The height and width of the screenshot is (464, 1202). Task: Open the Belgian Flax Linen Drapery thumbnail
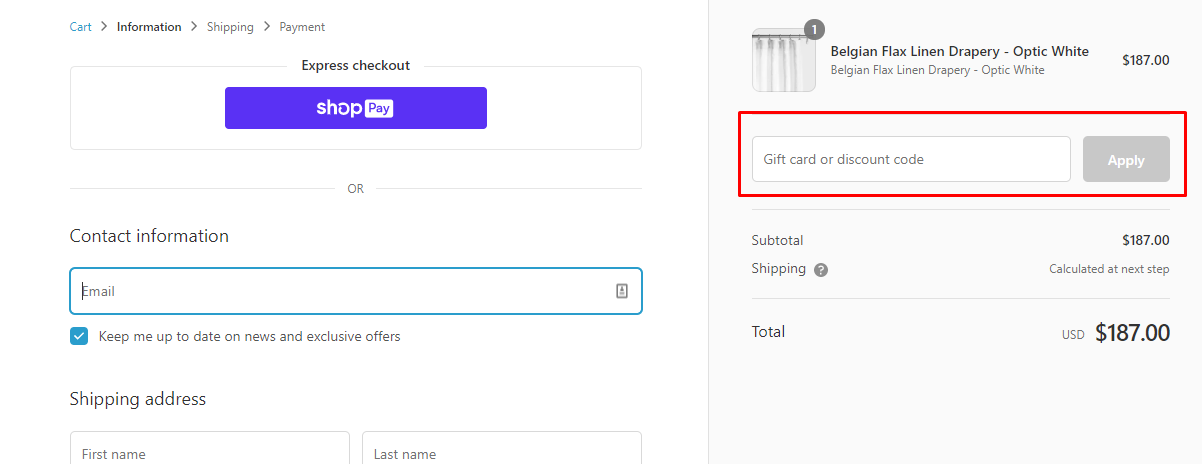(783, 60)
